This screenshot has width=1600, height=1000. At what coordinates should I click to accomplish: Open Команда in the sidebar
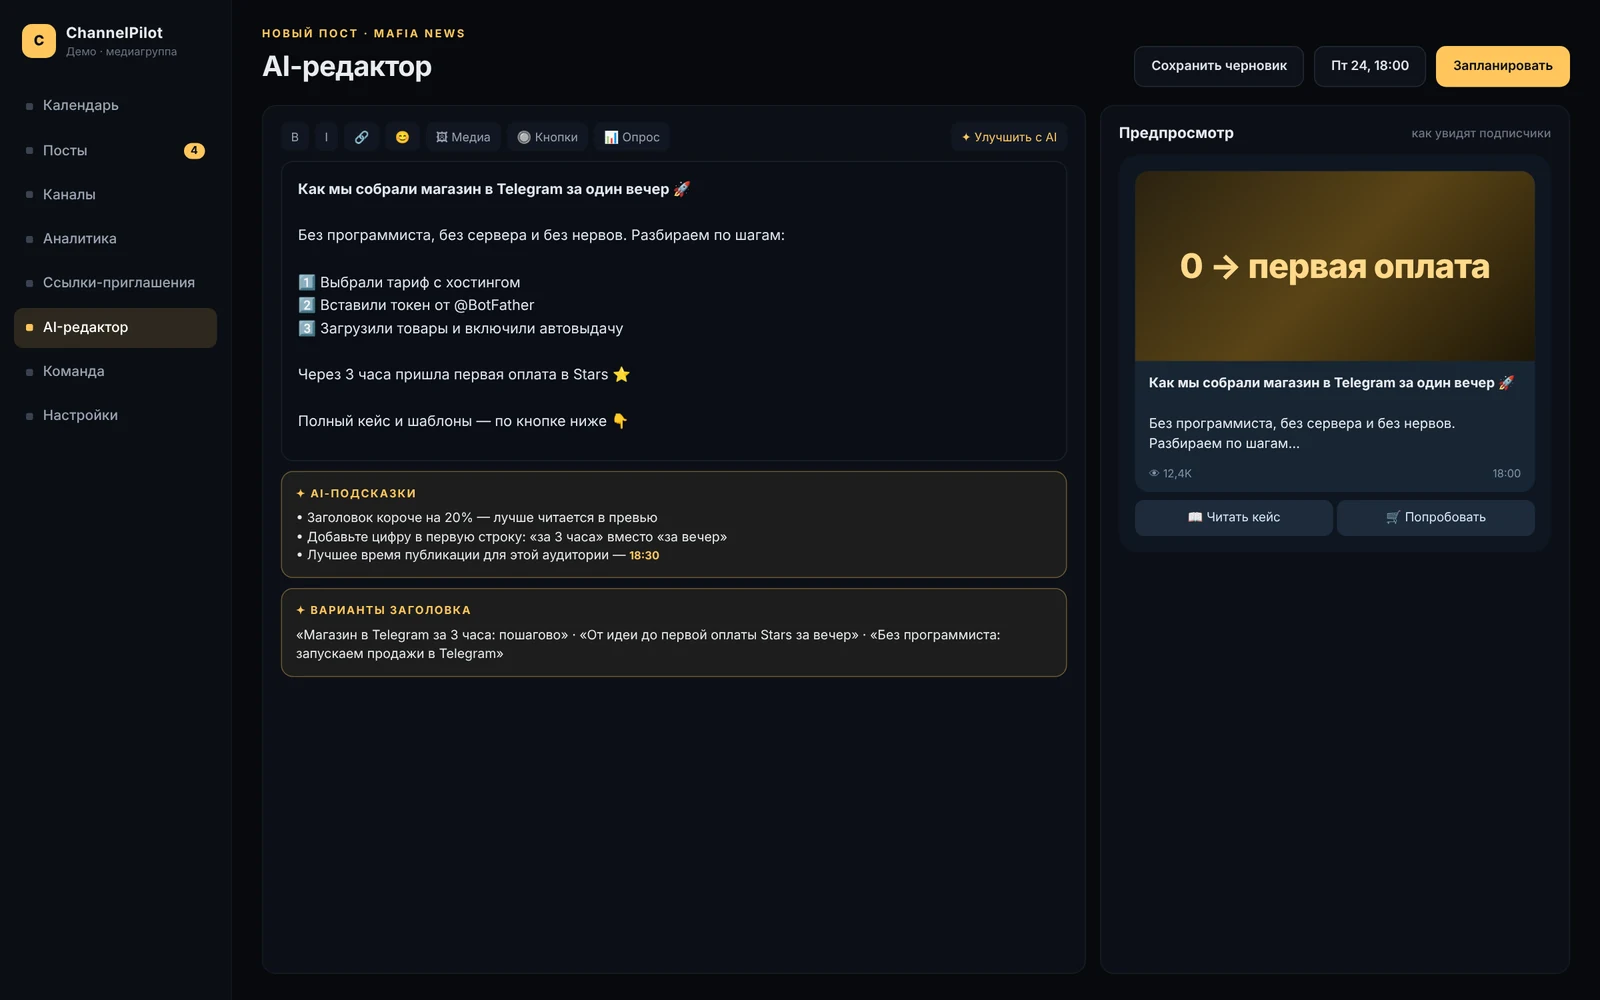pyautogui.click(x=115, y=371)
